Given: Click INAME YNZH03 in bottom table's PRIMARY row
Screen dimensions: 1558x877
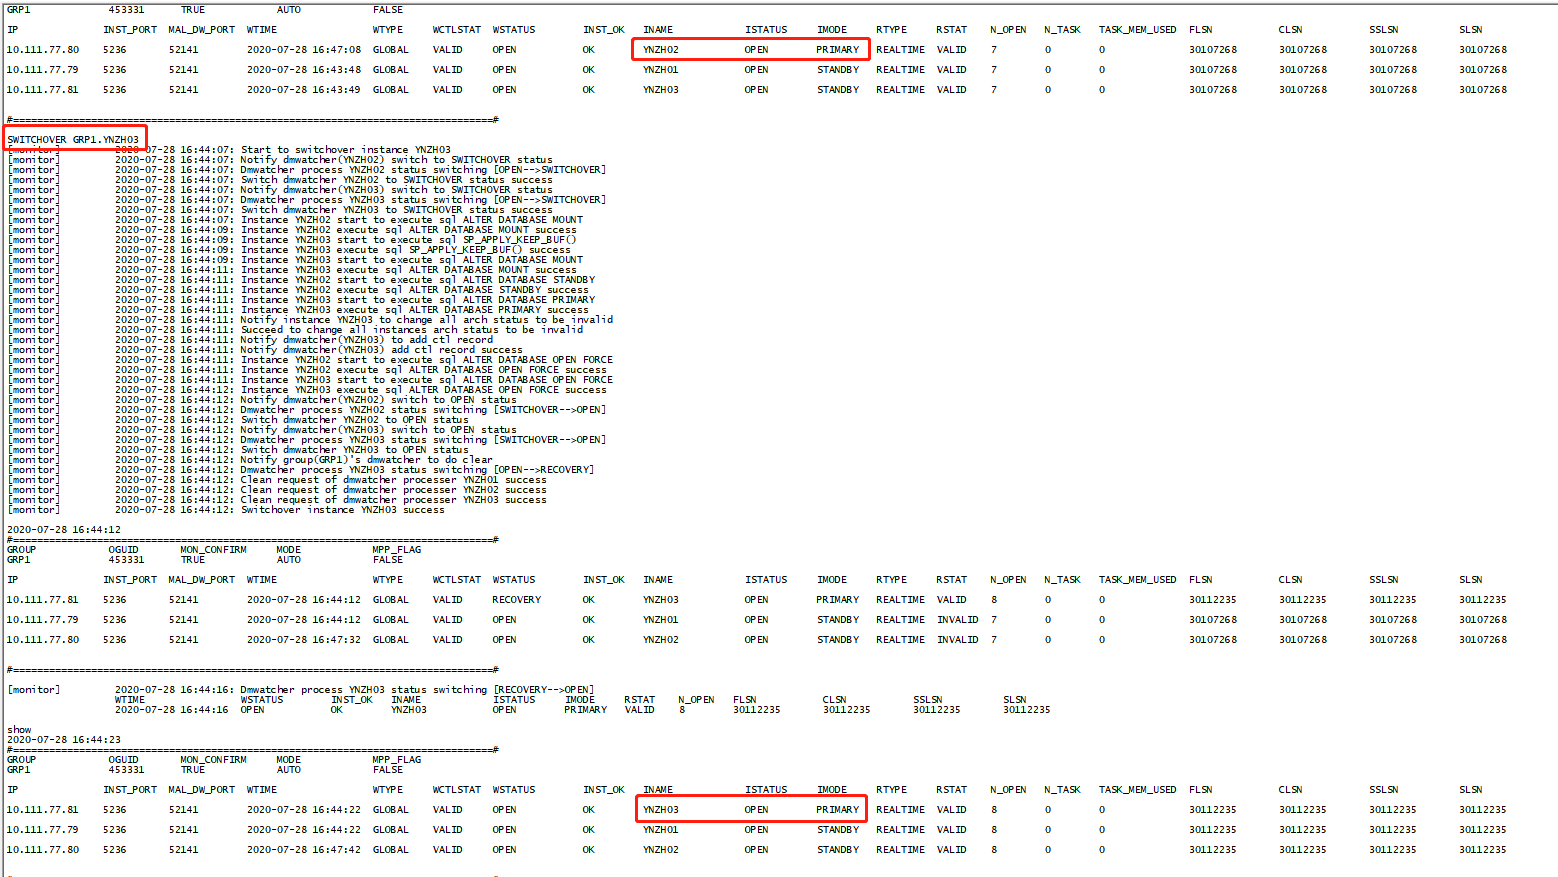Looking at the screenshot, I should pos(660,809).
